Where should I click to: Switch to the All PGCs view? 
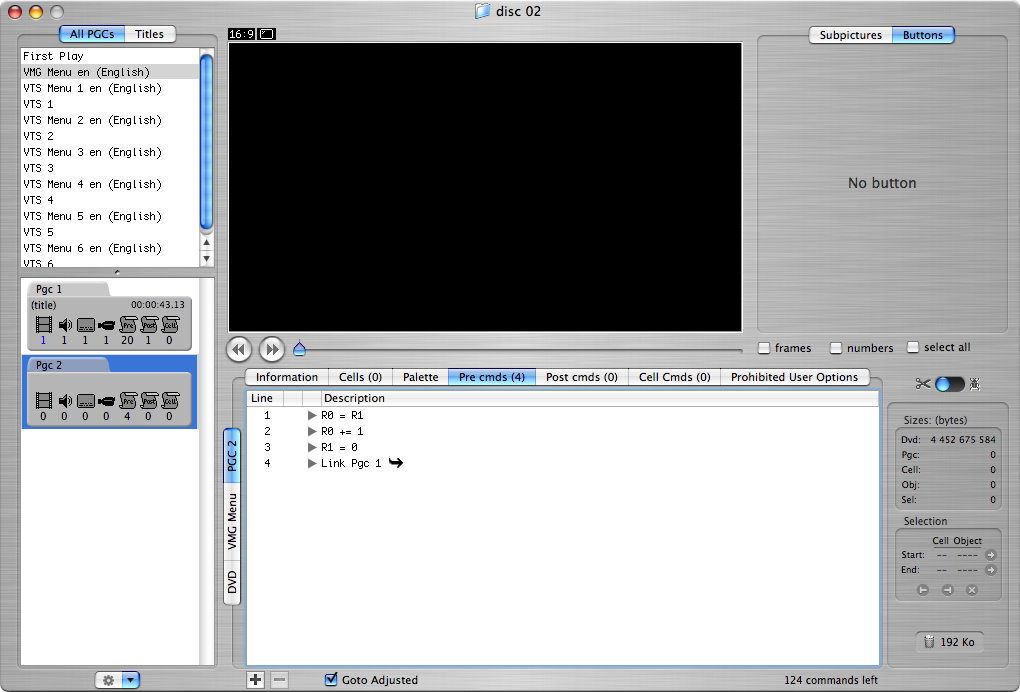[x=92, y=34]
